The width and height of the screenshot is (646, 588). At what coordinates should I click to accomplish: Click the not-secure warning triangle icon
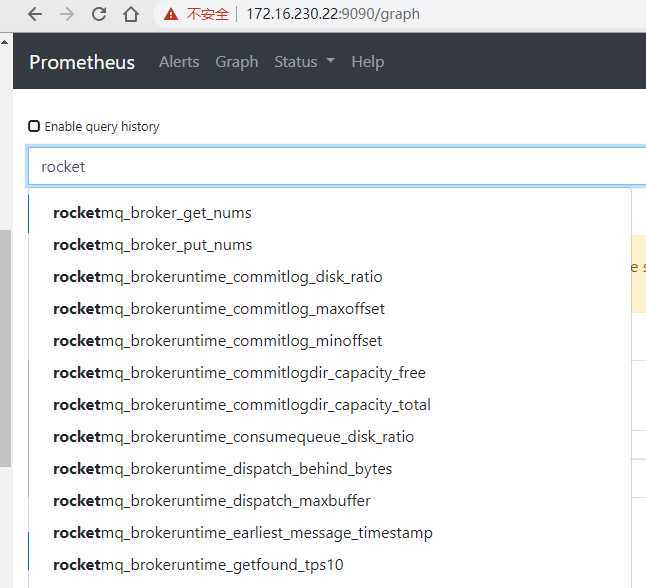tap(171, 15)
